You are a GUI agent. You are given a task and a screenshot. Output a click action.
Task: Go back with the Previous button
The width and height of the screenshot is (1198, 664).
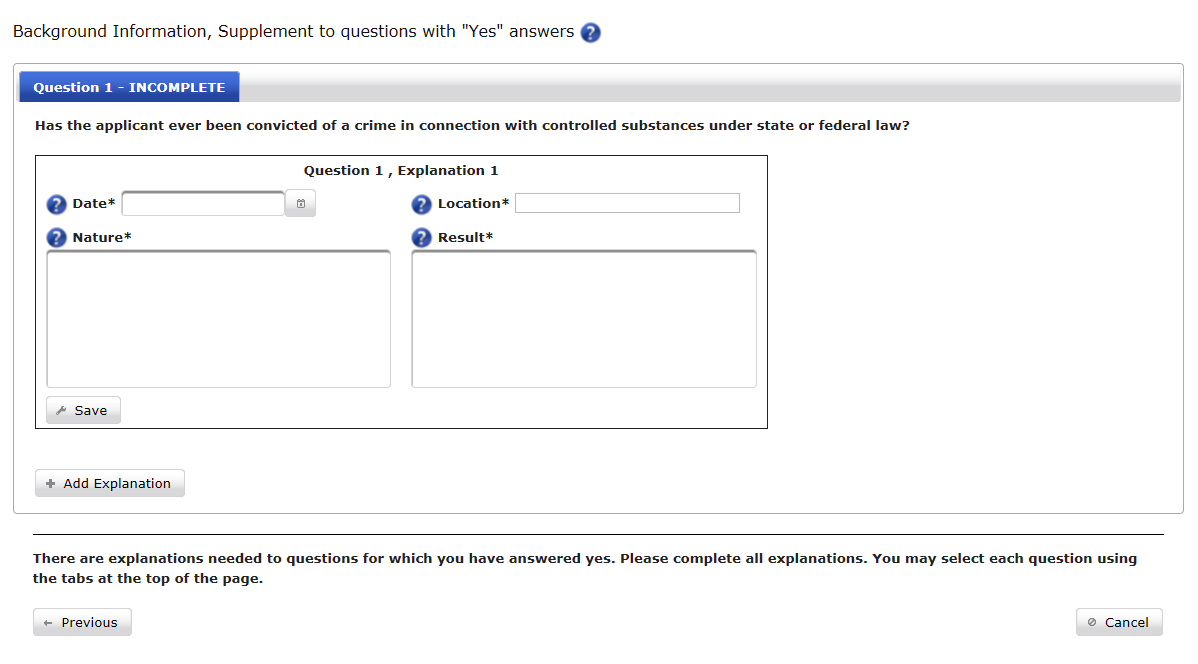pyautogui.click(x=82, y=623)
